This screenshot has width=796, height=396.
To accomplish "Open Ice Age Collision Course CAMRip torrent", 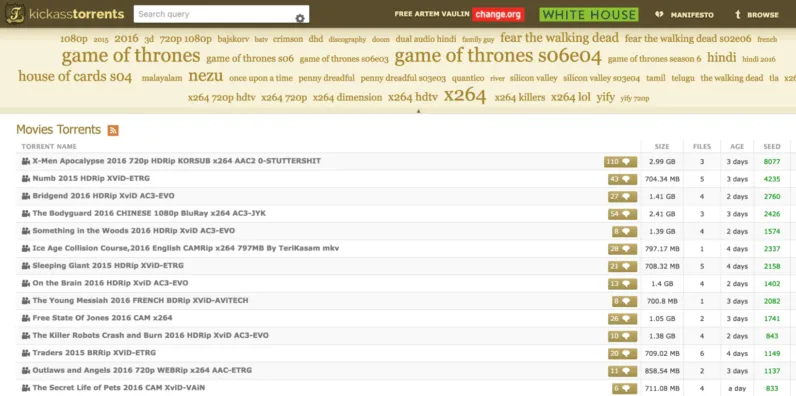I will click(186, 248).
